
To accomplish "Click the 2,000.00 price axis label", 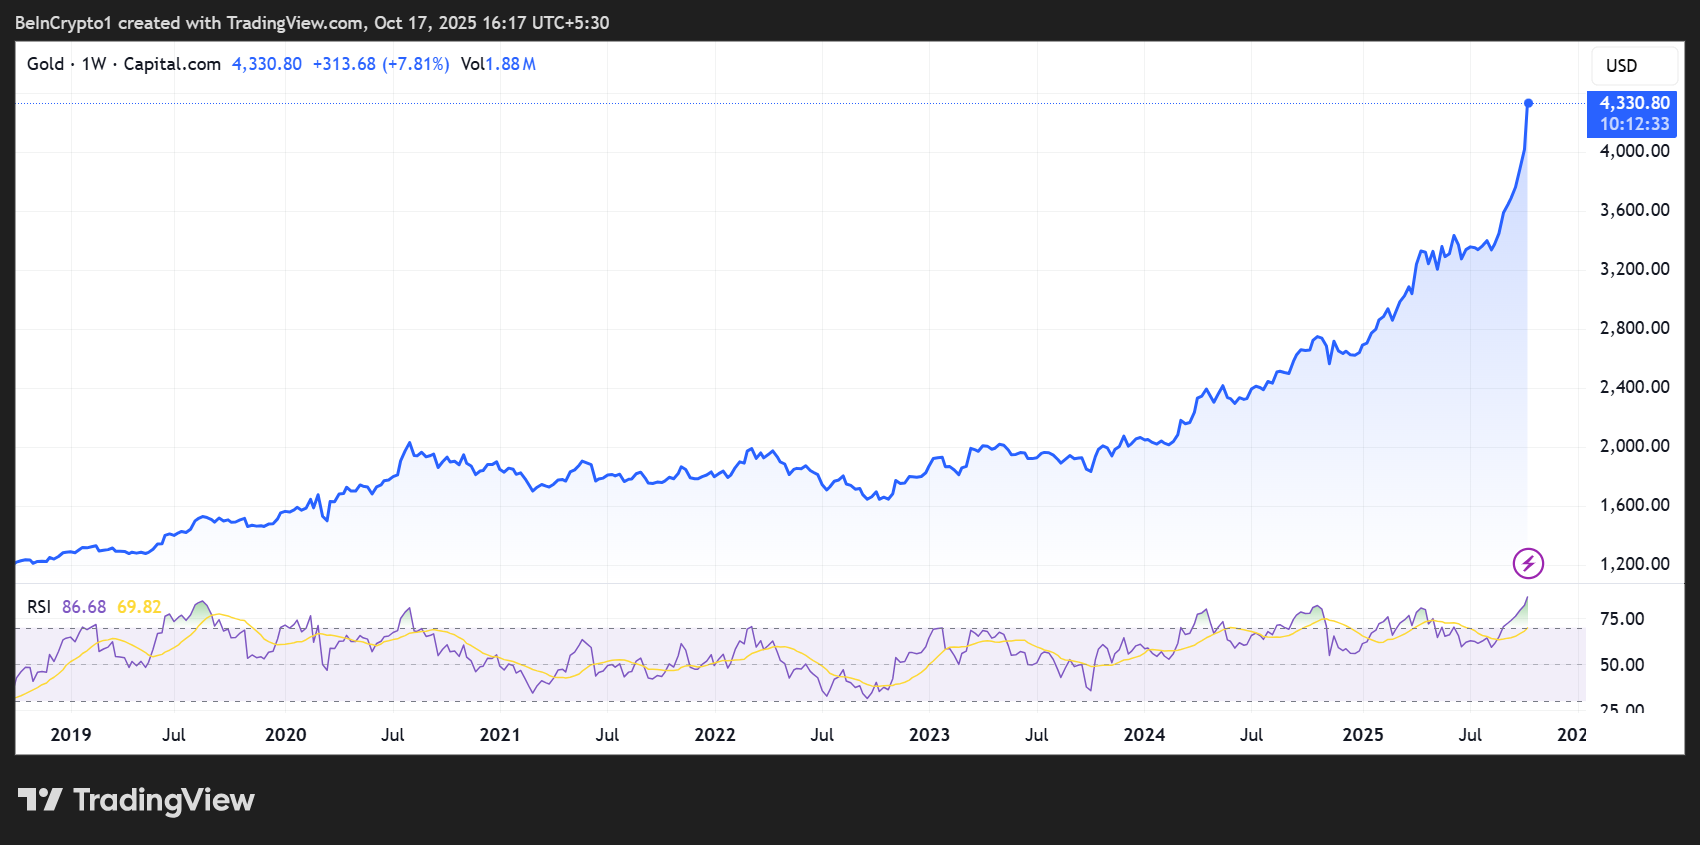I will (x=1634, y=446).
